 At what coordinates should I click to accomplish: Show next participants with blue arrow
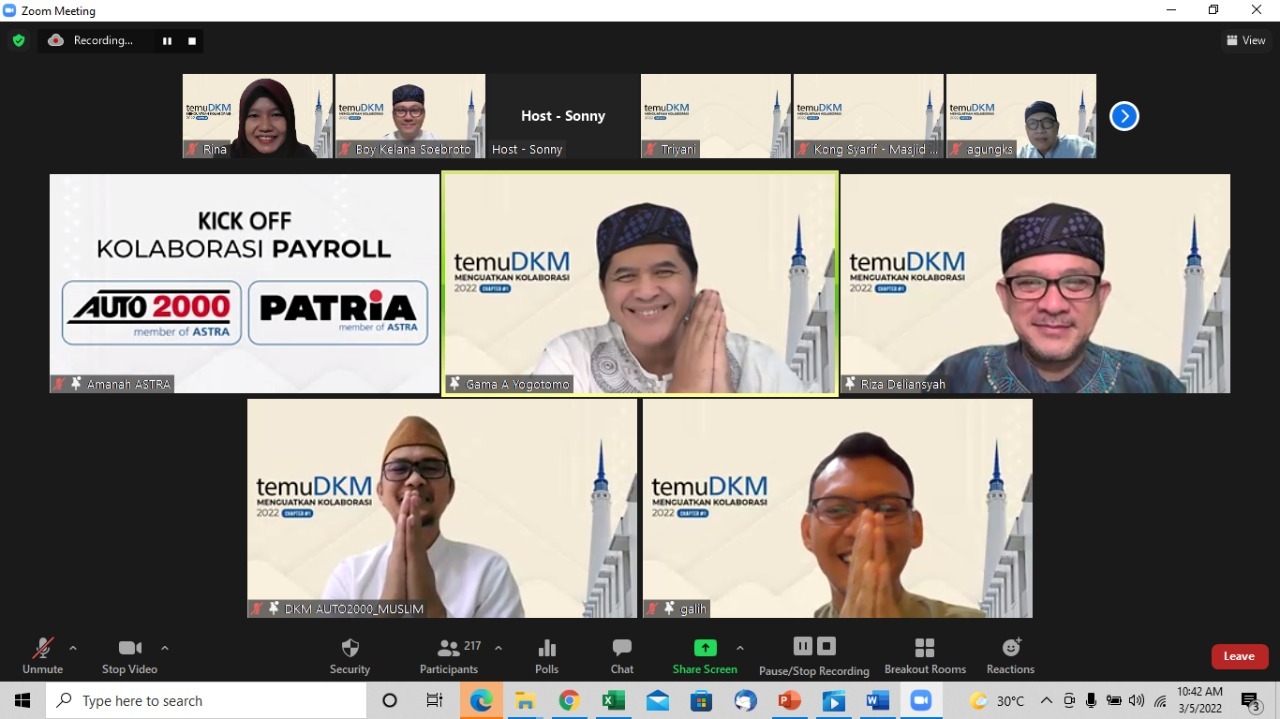tap(1124, 116)
